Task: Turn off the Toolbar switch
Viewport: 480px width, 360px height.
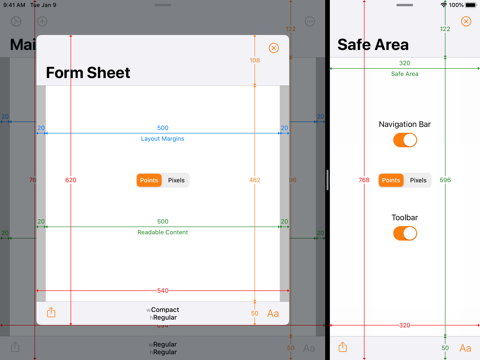Action: 405,233
